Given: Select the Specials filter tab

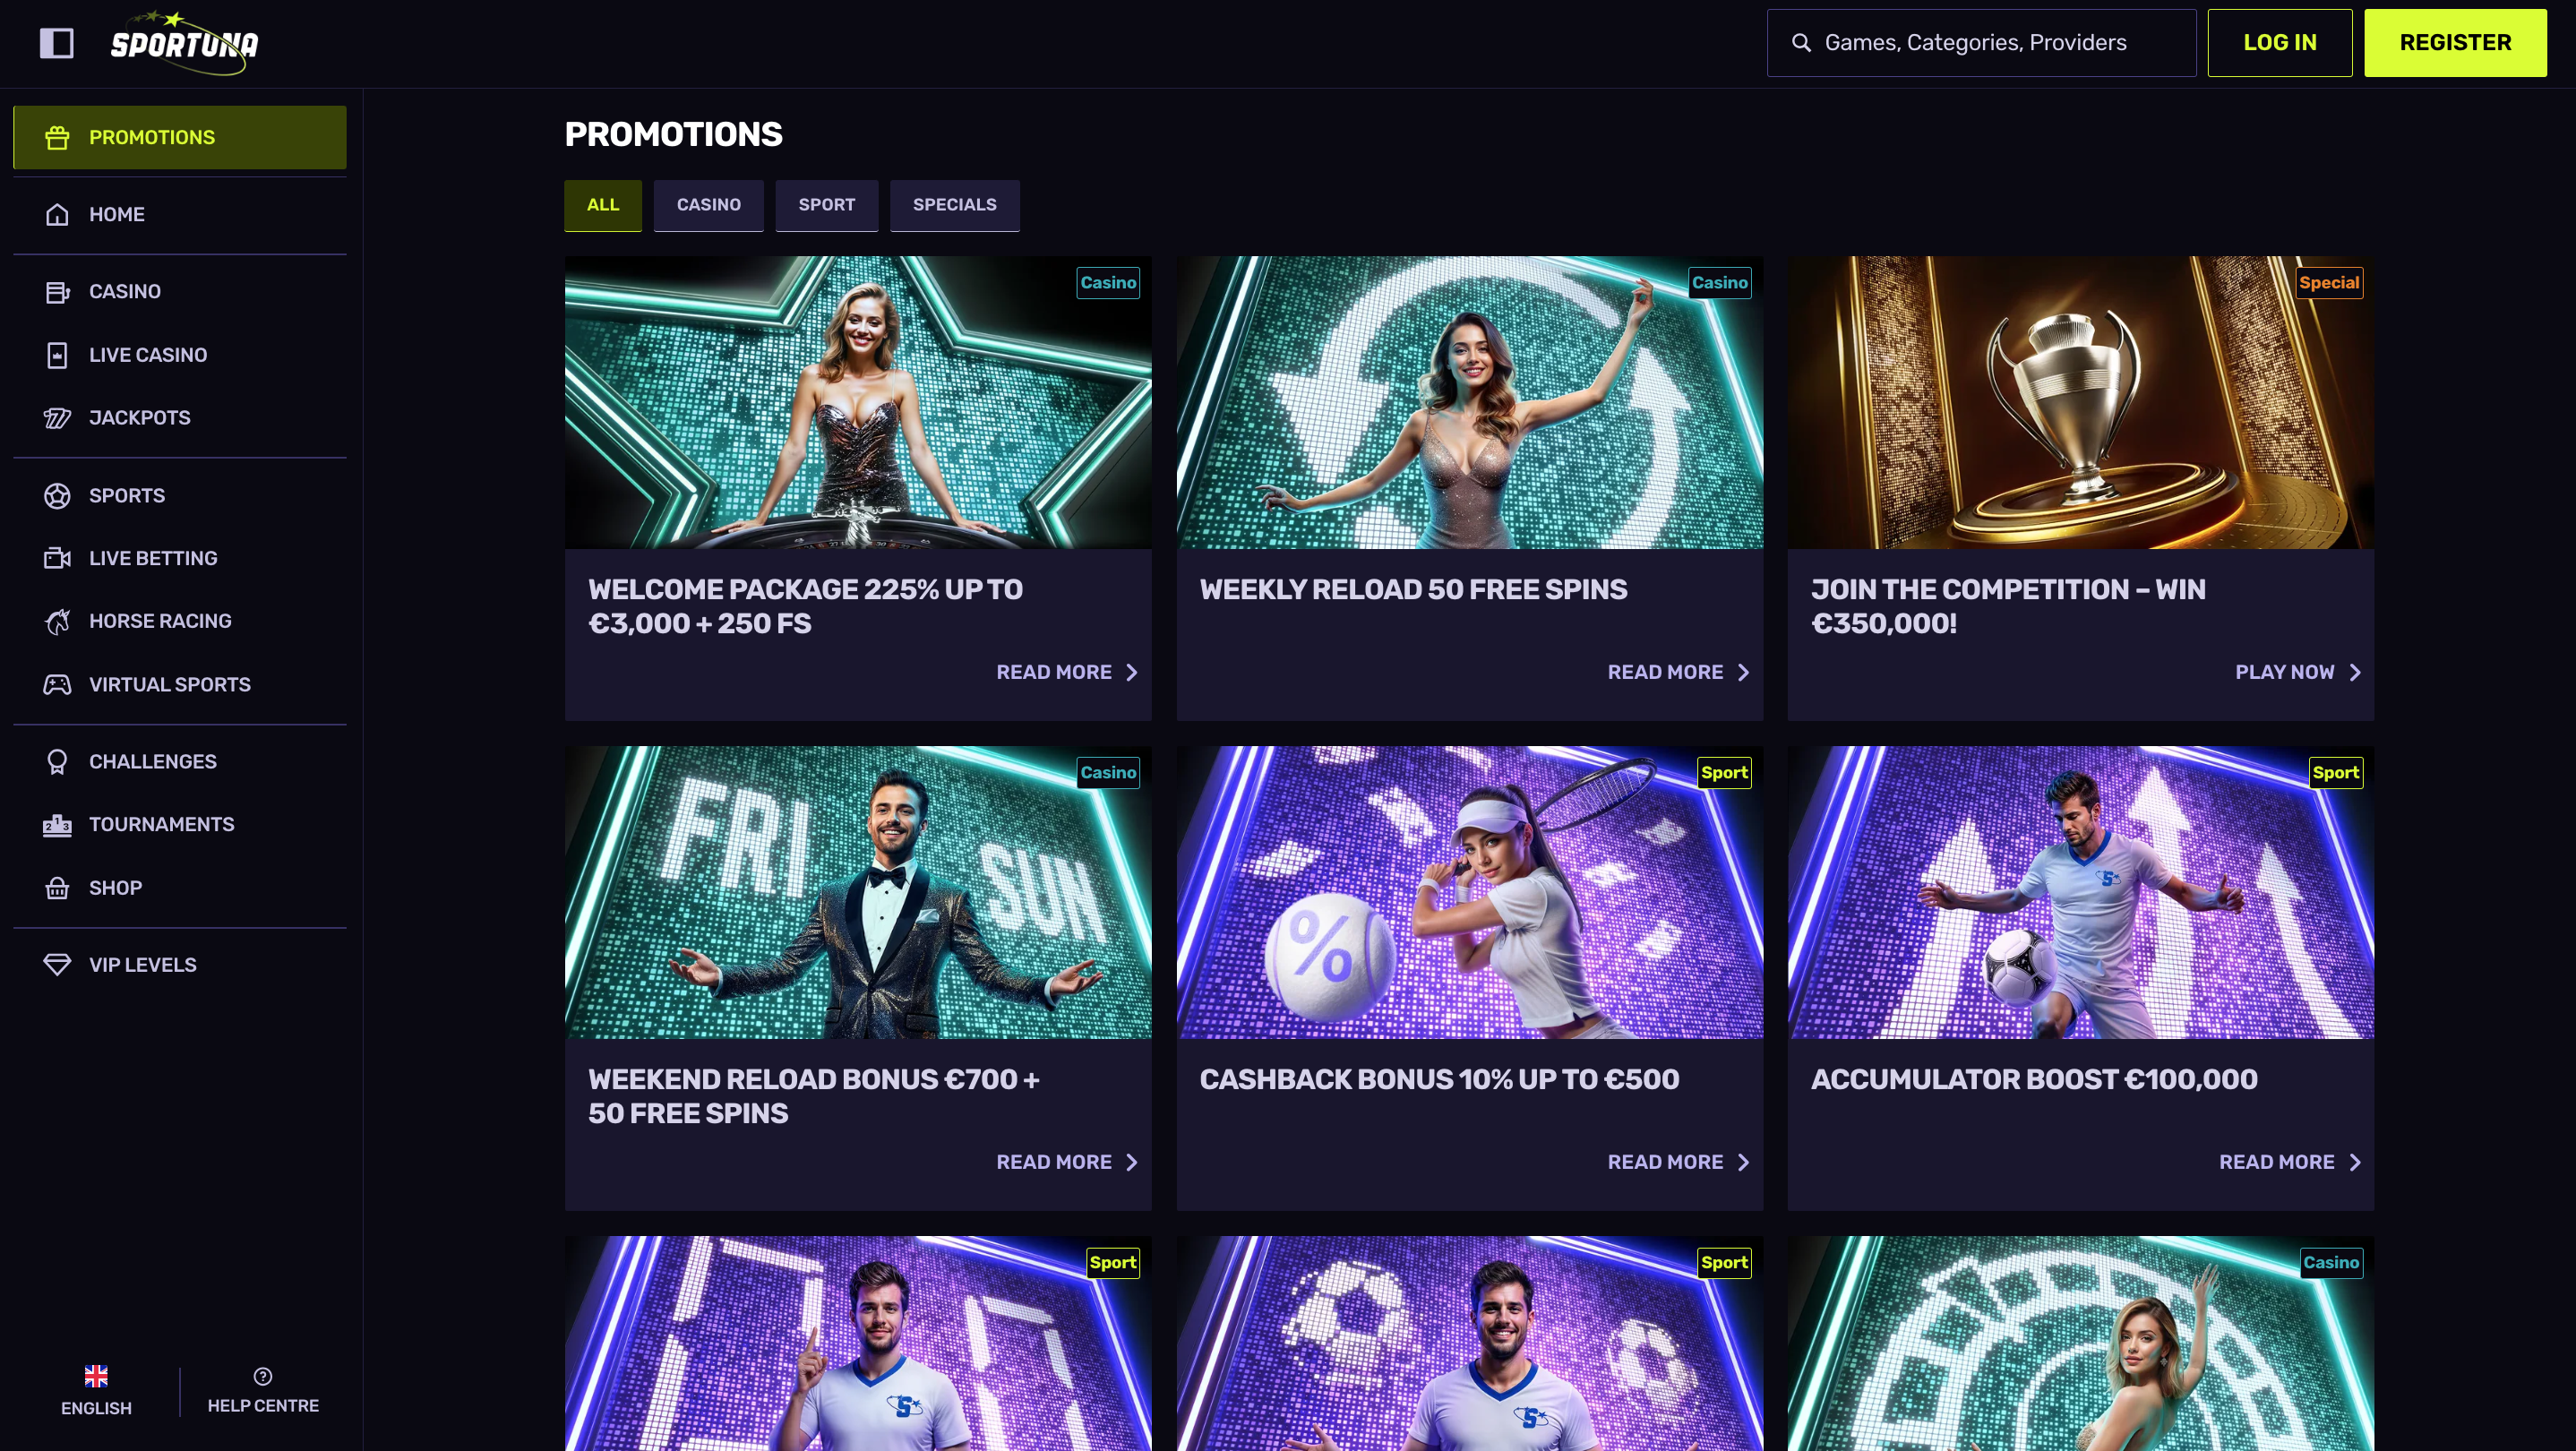Looking at the screenshot, I should [954, 205].
